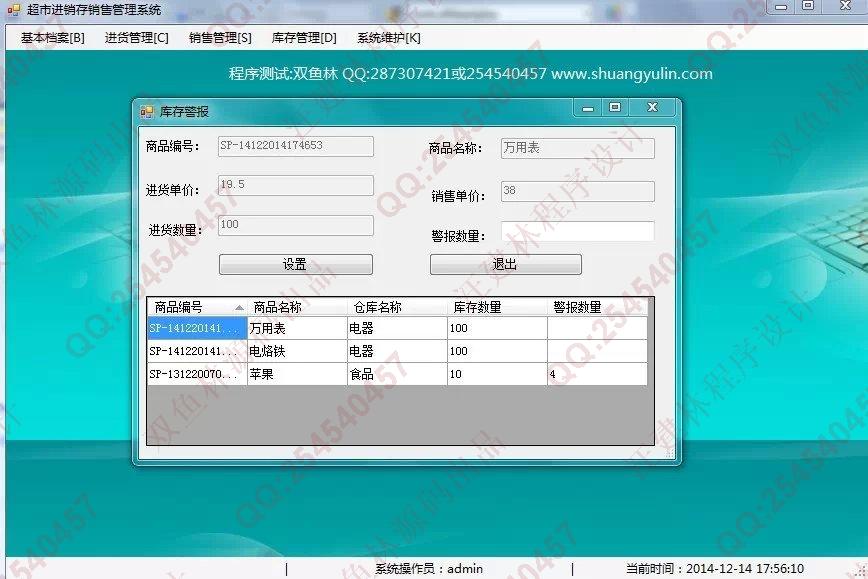The image size is (868, 579).
Task: Select the SP-131220070 product code cell
Action: tap(198, 374)
